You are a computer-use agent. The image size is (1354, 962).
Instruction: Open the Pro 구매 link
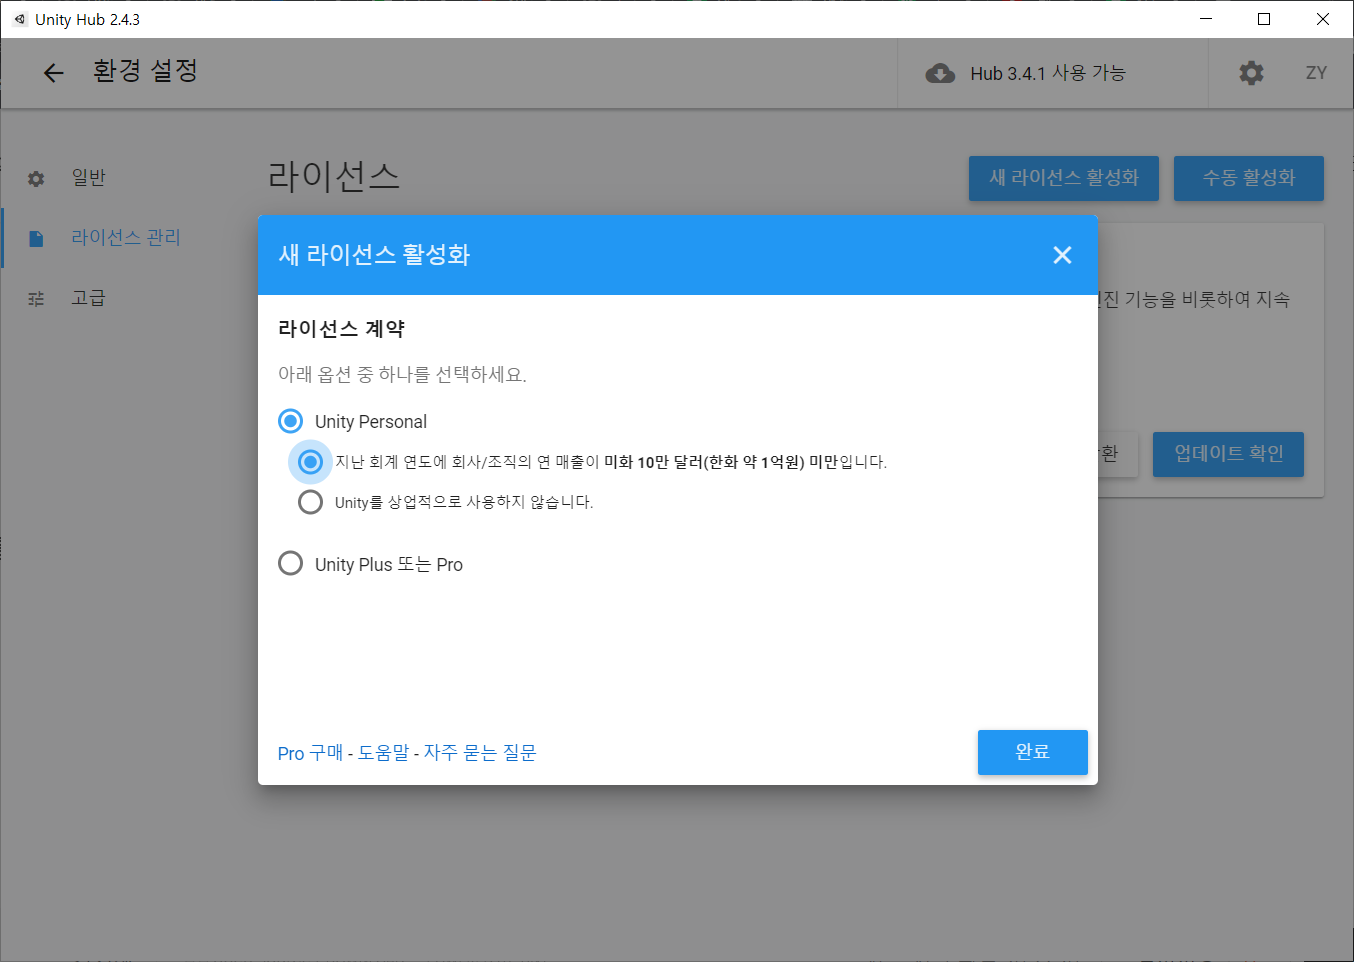pyautogui.click(x=310, y=753)
